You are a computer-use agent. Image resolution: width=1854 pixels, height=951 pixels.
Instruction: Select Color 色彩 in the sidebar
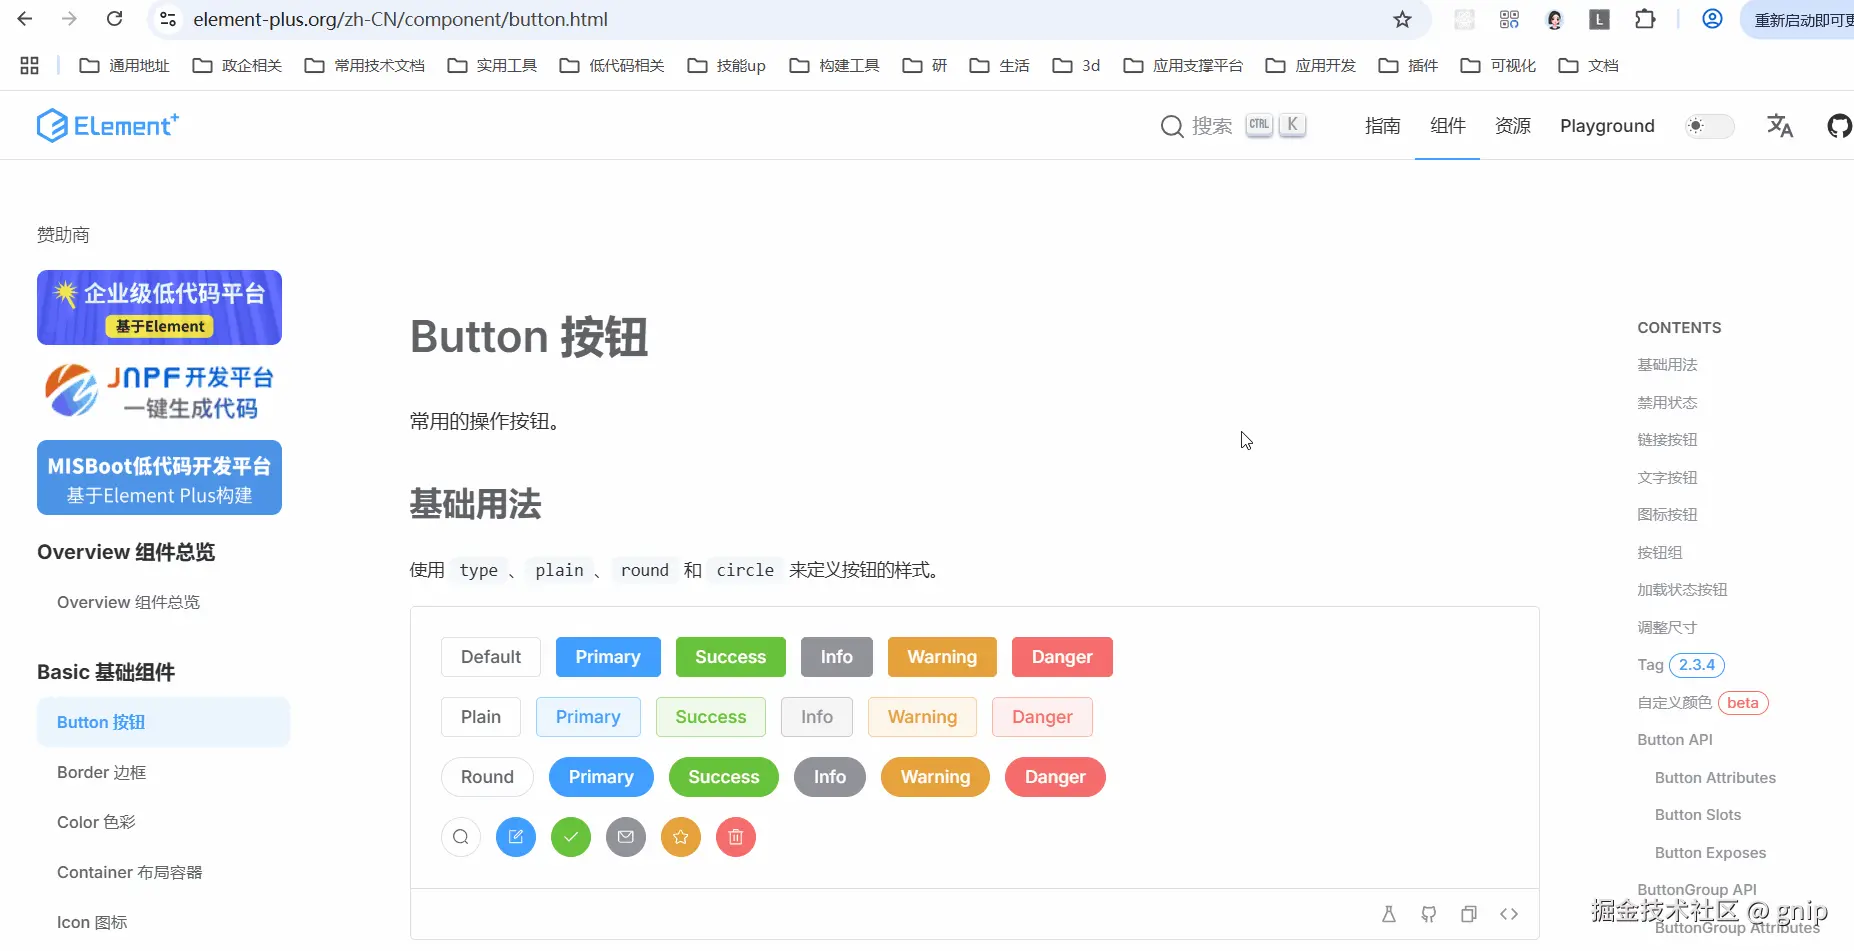pos(96,822)
